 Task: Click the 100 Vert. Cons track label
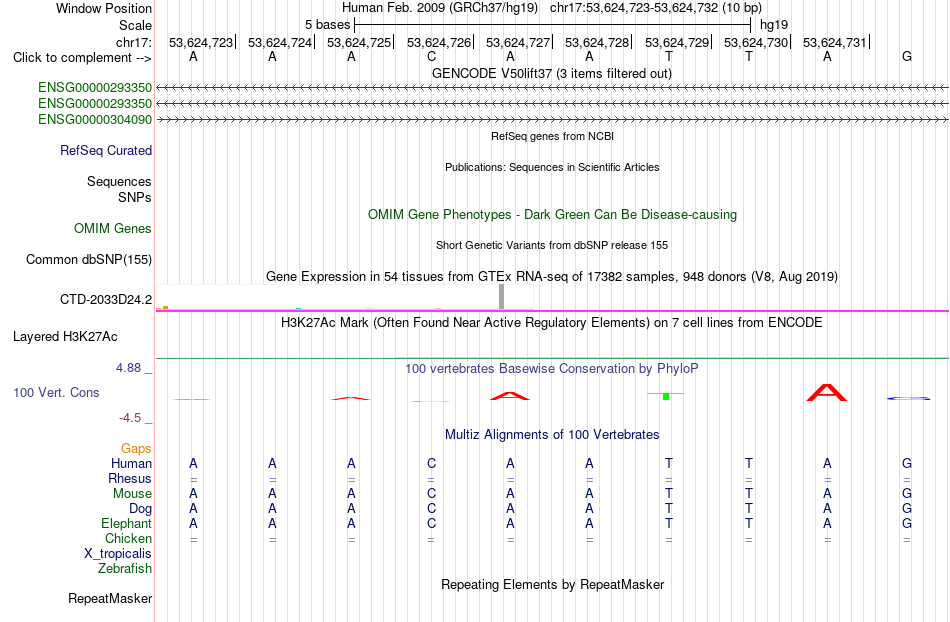[x=56, y=392]
